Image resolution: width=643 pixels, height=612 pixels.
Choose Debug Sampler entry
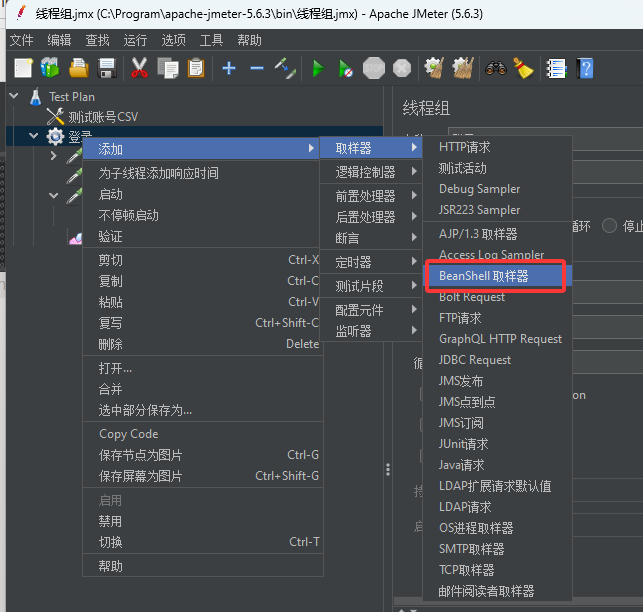point(497,189)
